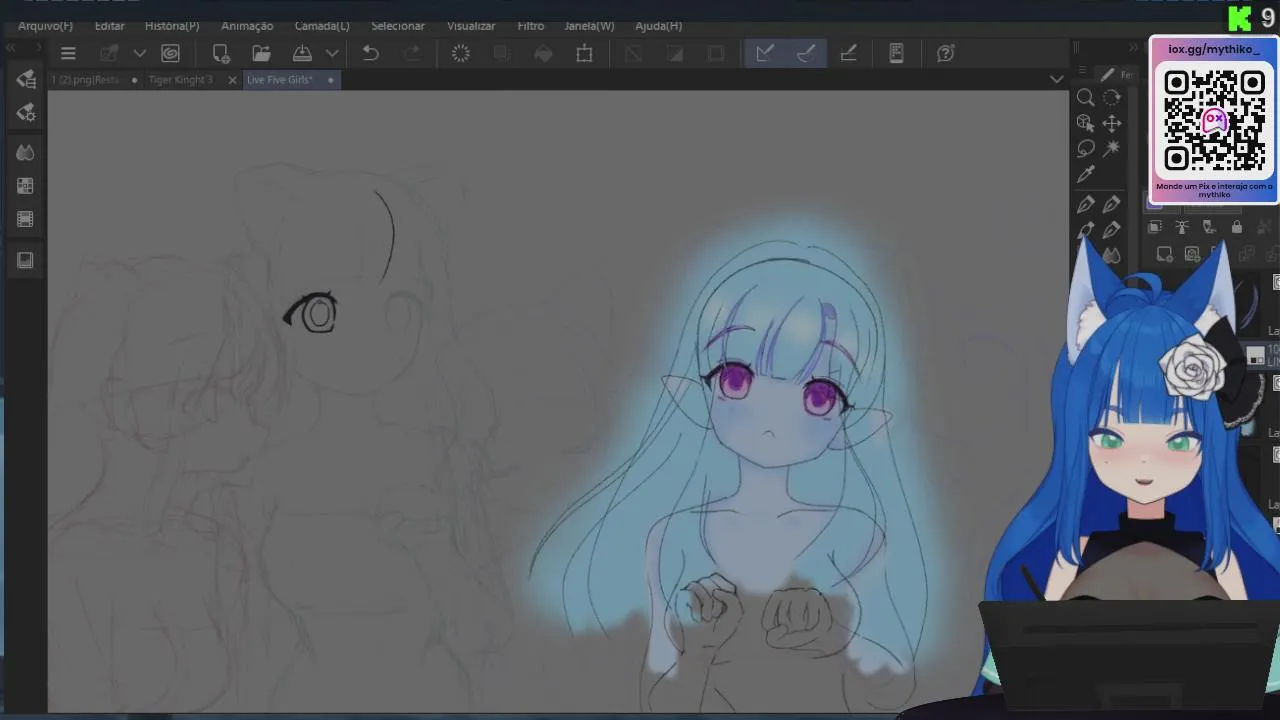Click the pink right eye of glowing girl

[819, 398]
